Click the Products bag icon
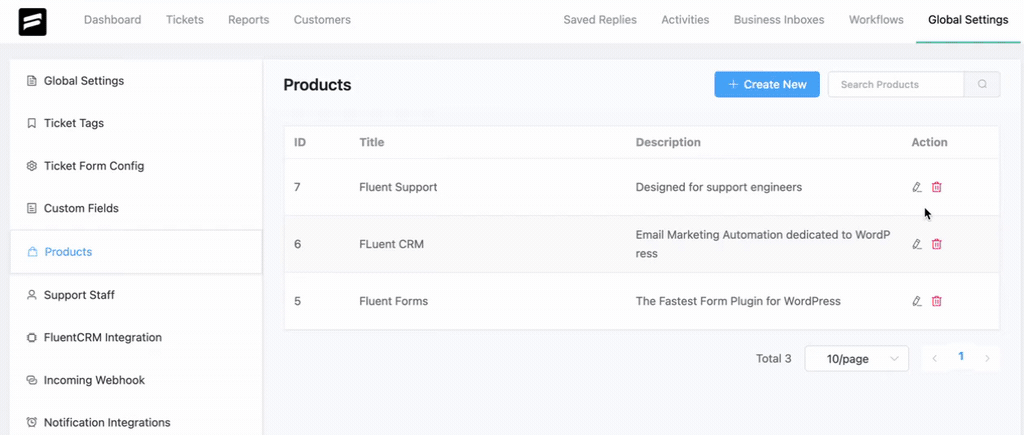This screenshot has width=1024, height=435. [x=32, y=252]
